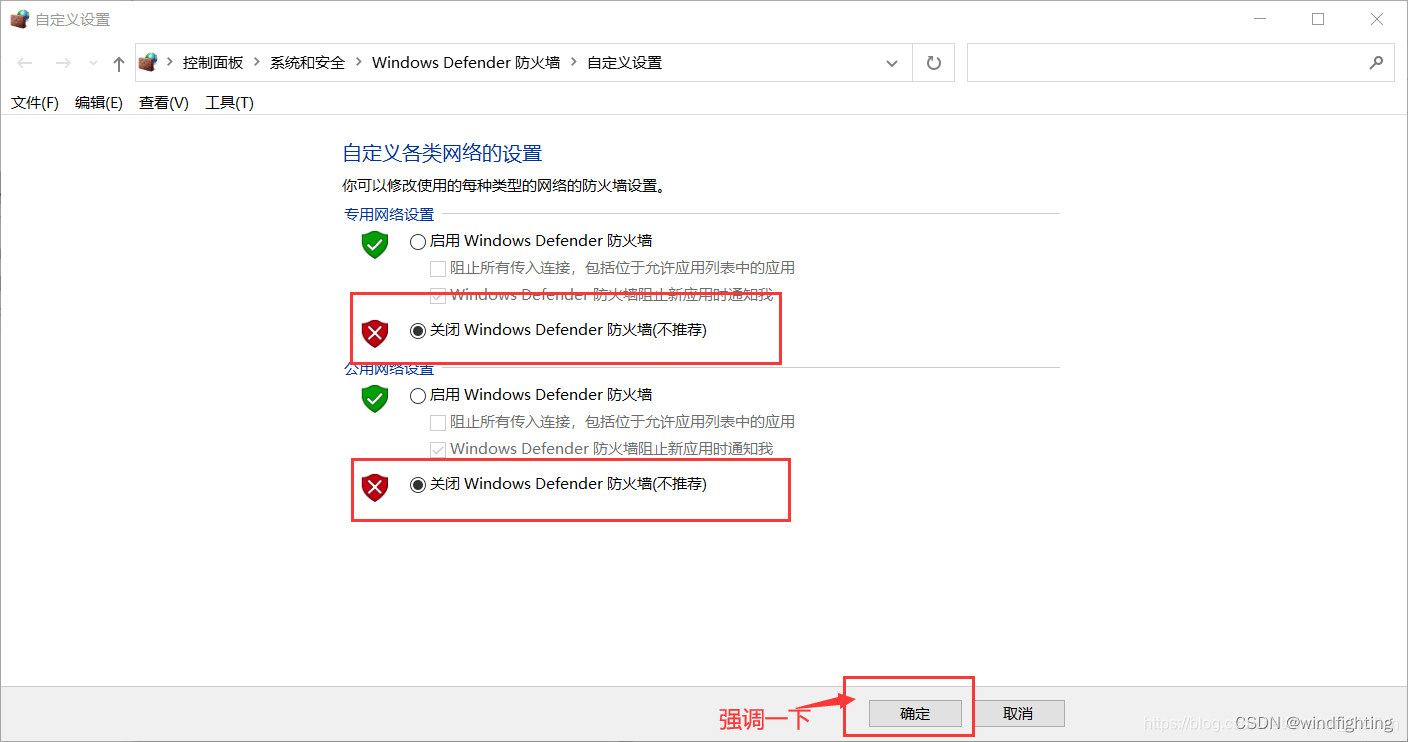Open the 文件(F) menu
This screenshot has width=1408, height=742.
(35, 102)
